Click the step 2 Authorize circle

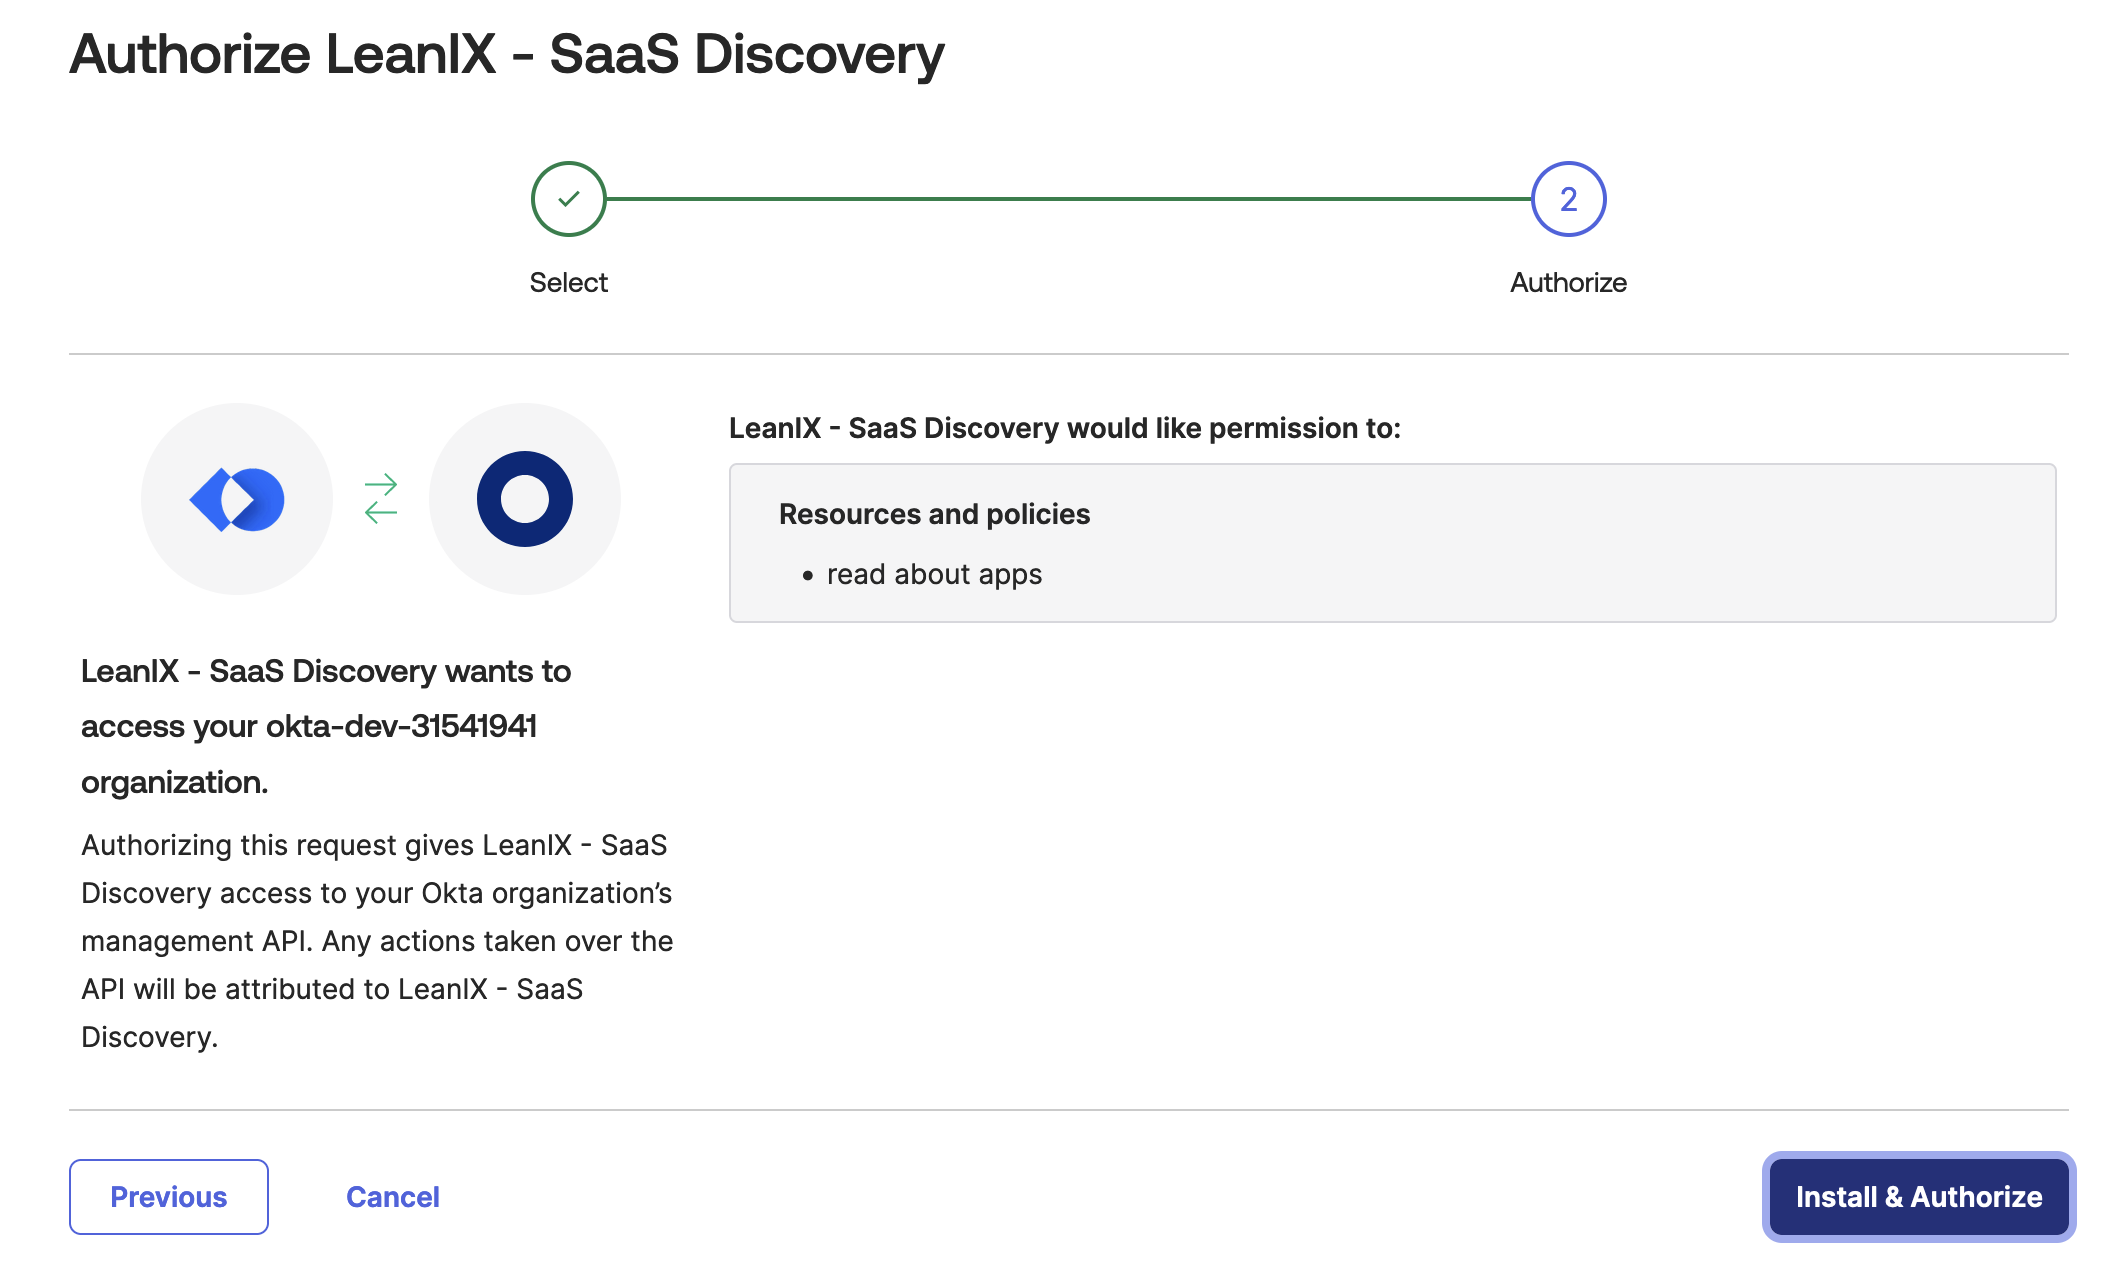pyautogui.click(x=1568, y=199)
